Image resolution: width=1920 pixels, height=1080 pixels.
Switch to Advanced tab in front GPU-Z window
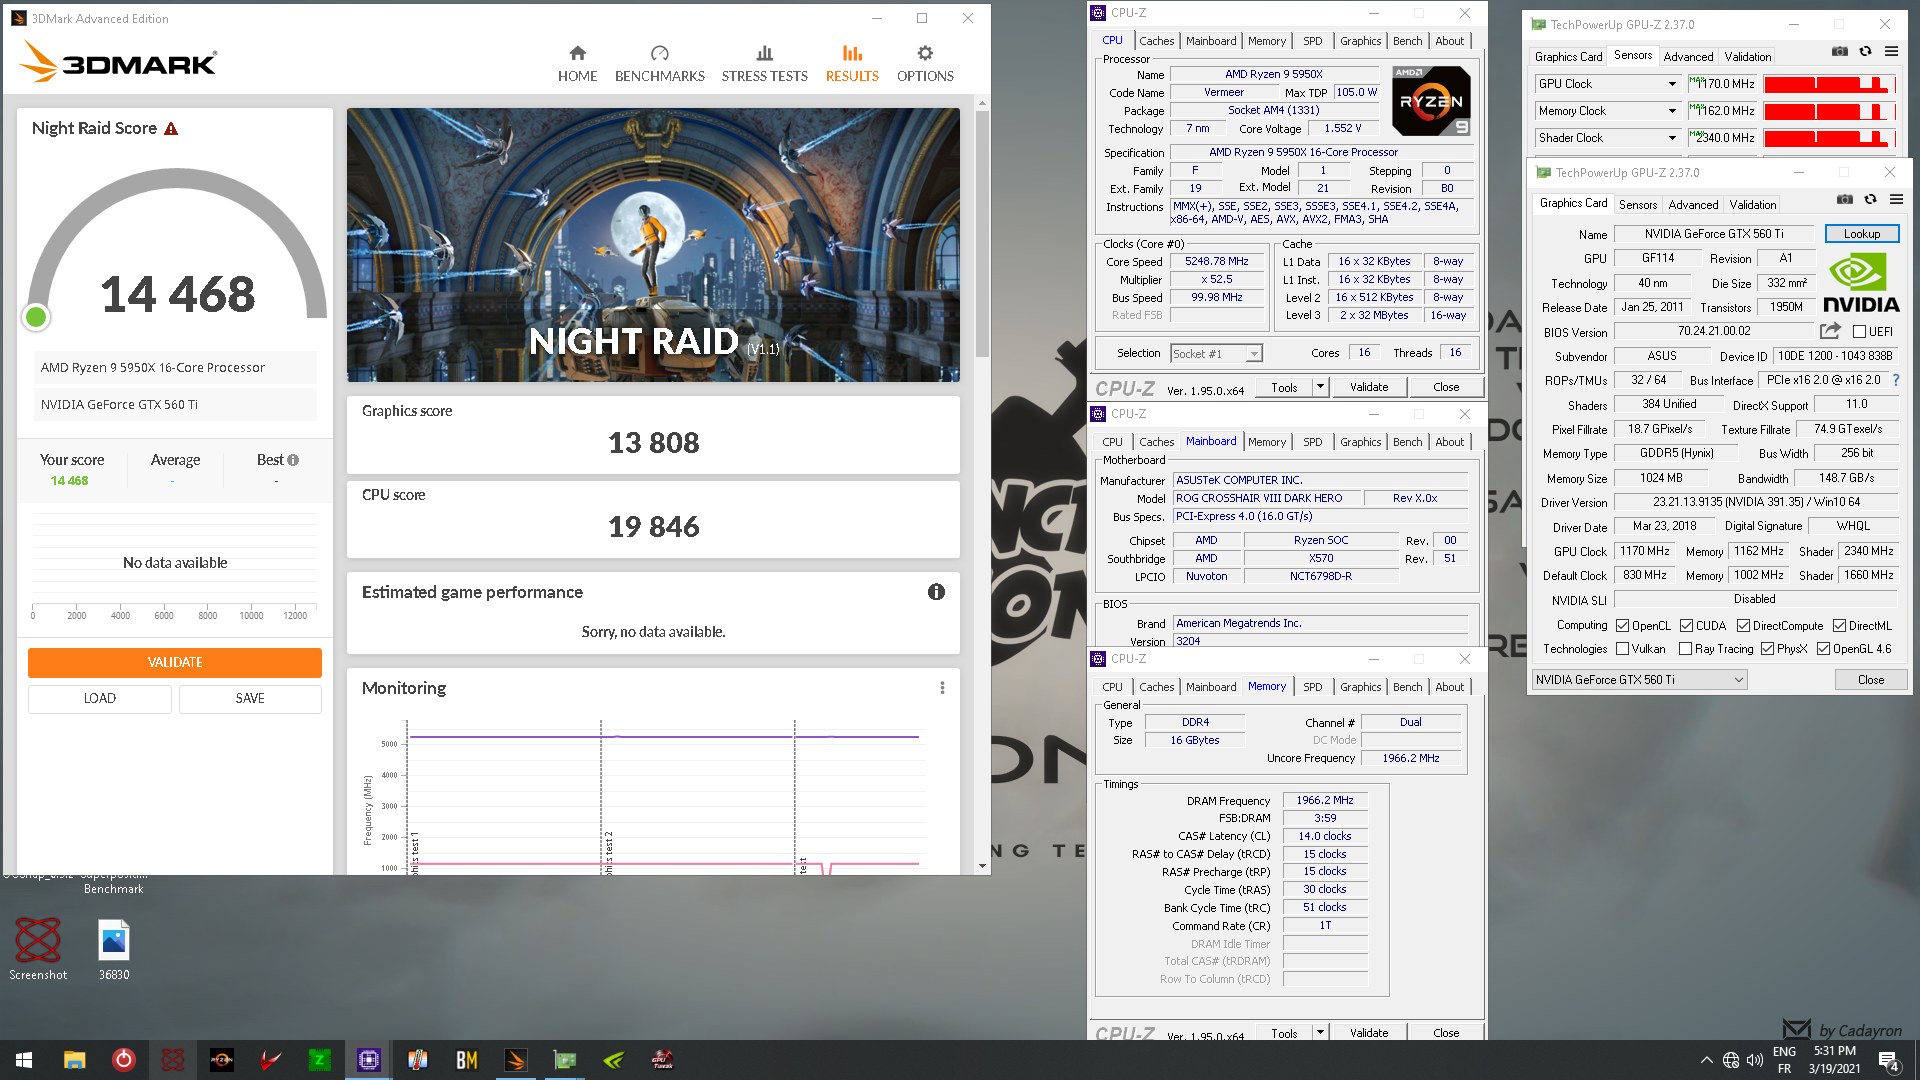[1693, 205]
